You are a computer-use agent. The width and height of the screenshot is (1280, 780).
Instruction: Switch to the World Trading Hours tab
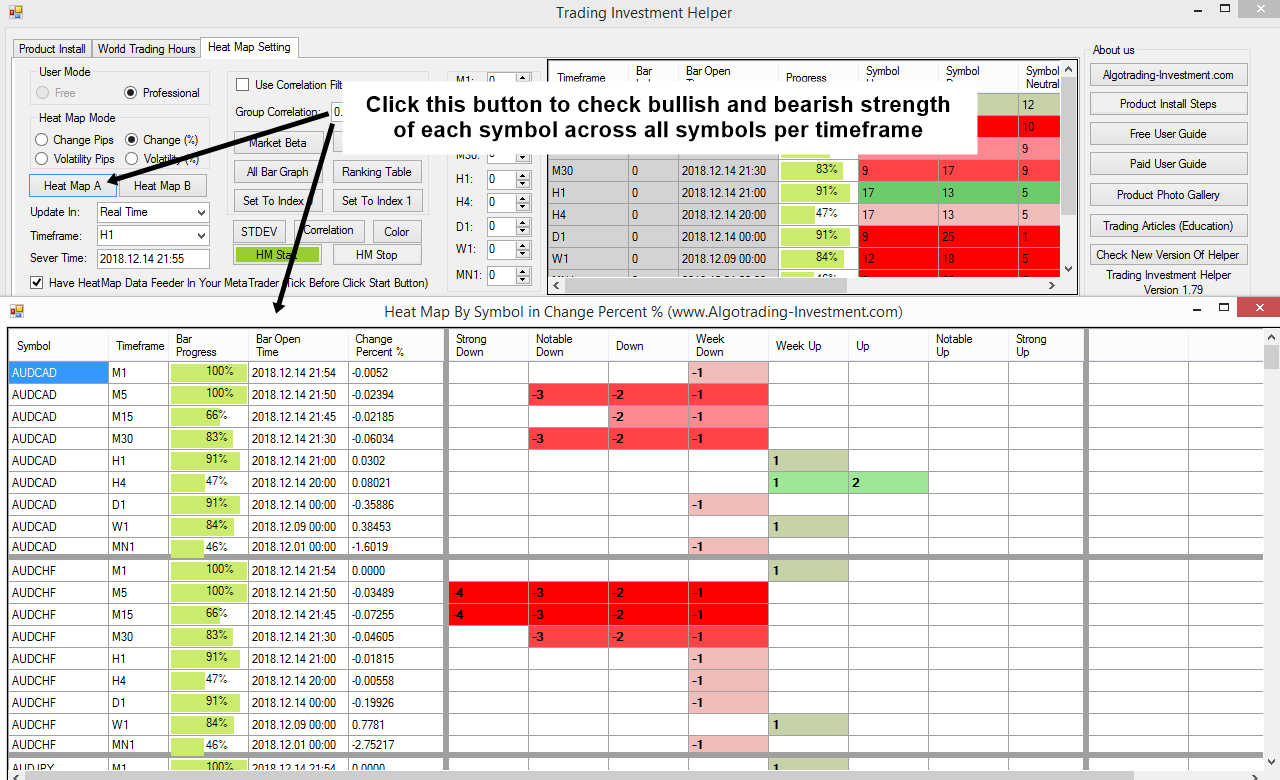click(x=146, y=49)
